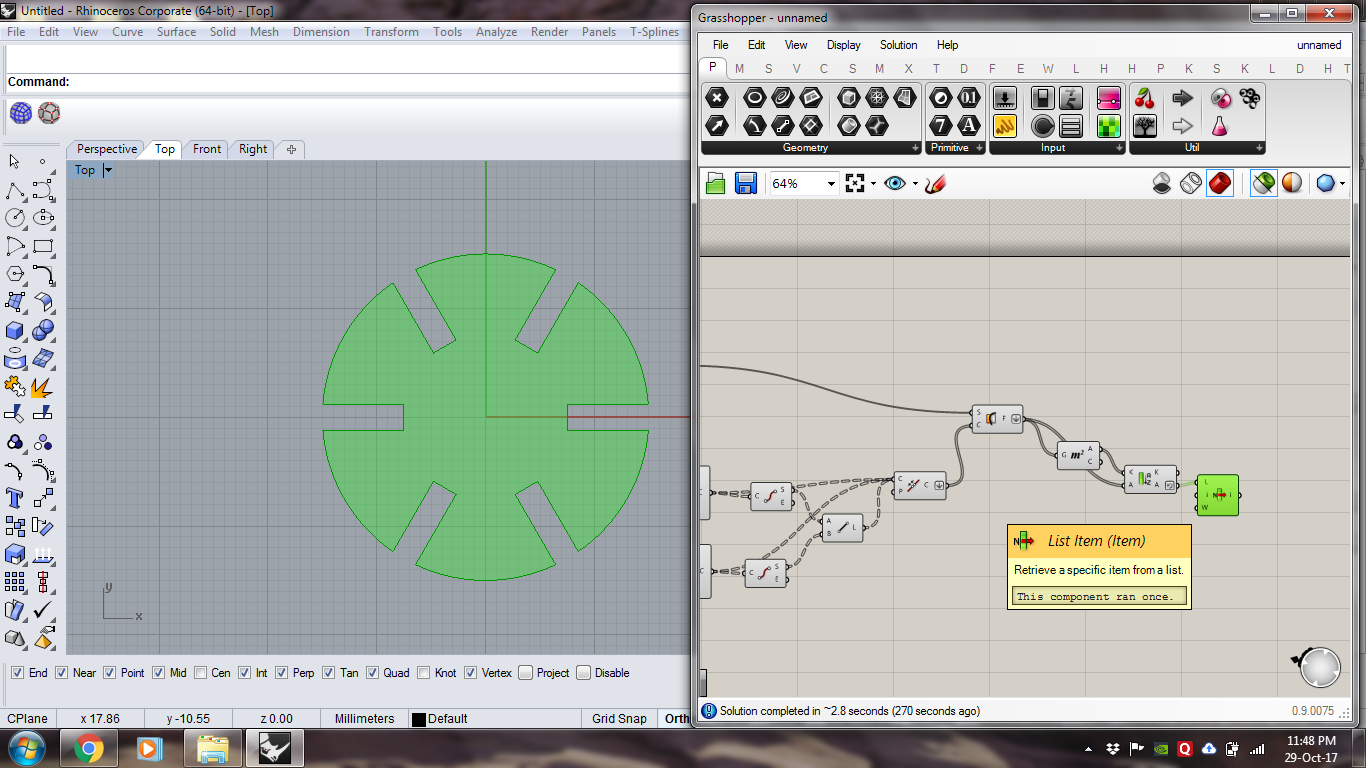The height and width of the screenshot is (768, 1366).
Task: Click the pink Gradient input icon
Action: click(1108, 97)
